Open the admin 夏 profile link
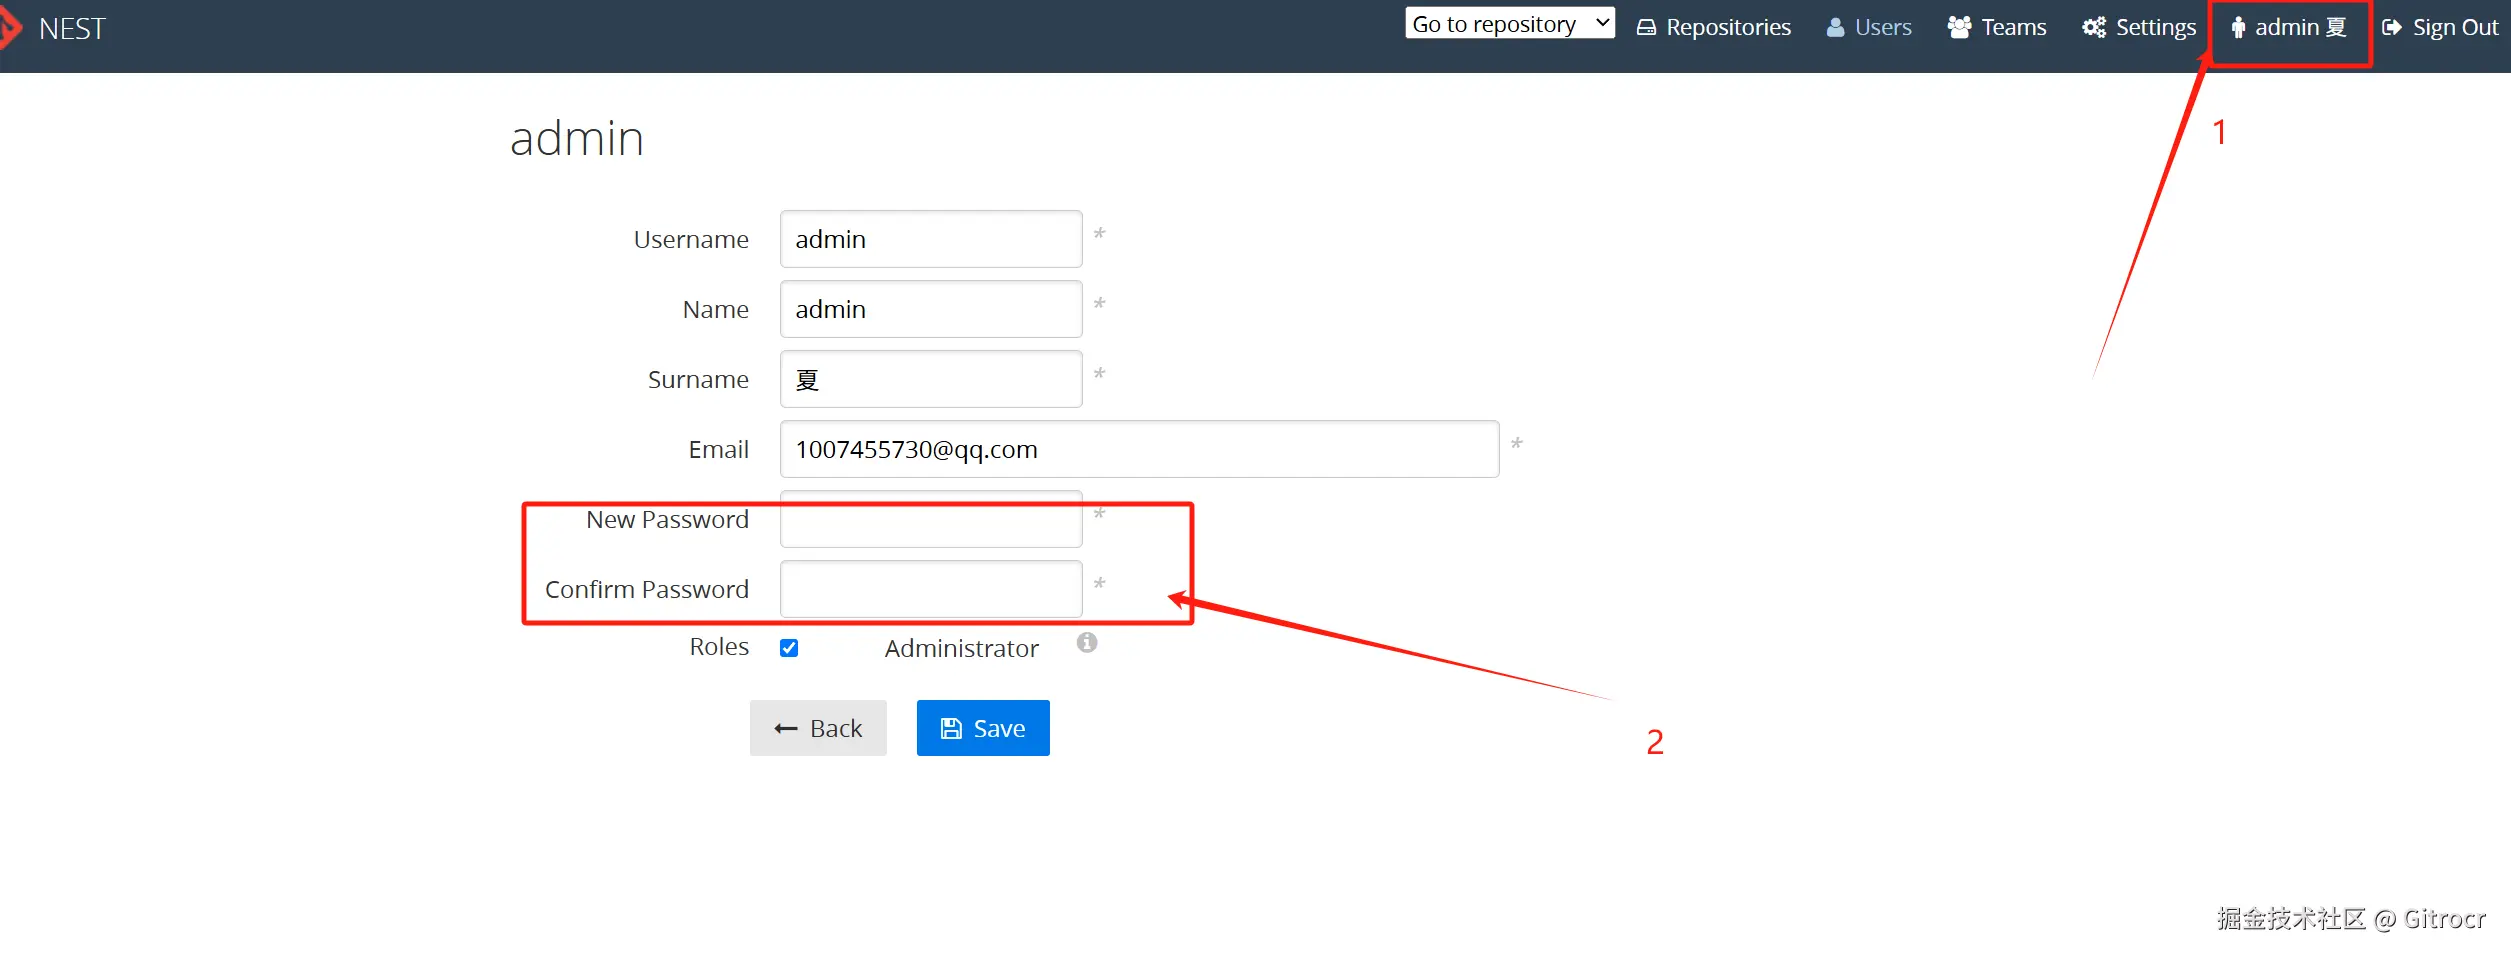 pos(2289,28)
